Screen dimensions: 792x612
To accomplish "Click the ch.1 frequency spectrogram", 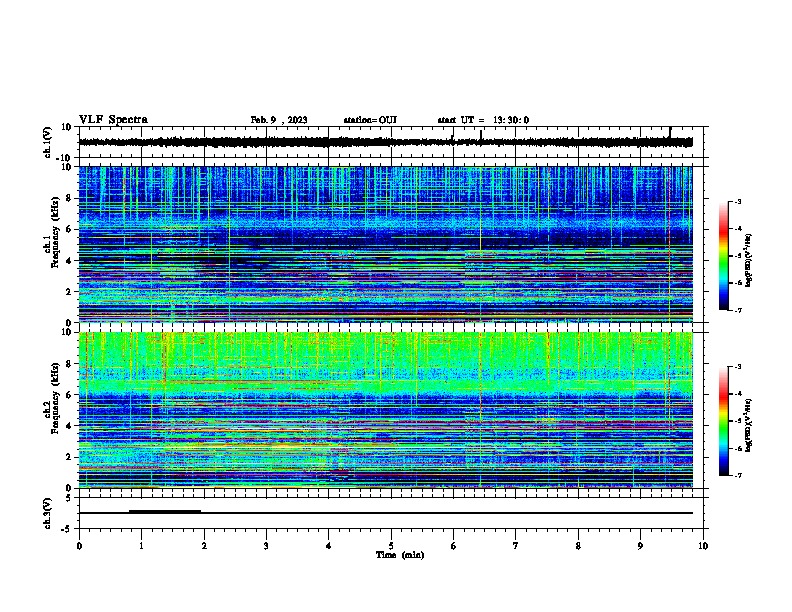I will tap(385, 244).
